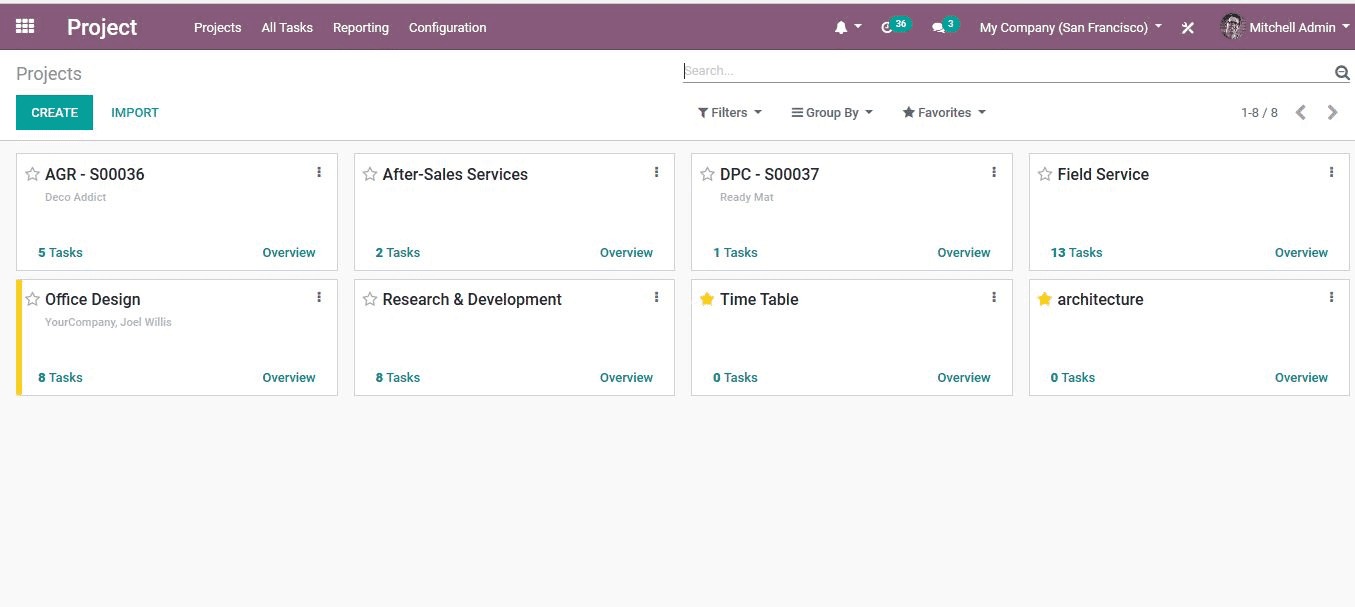This screenshot has height=607, width=1355.
Task: Toggle favorite star on Research & Development
Action: click(370, 299)
